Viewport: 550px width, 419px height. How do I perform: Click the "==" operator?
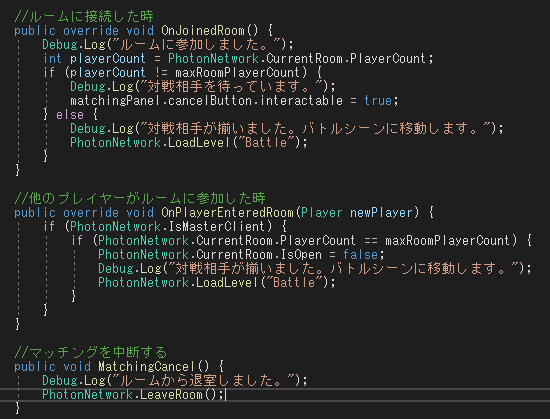tap(370, 241)
